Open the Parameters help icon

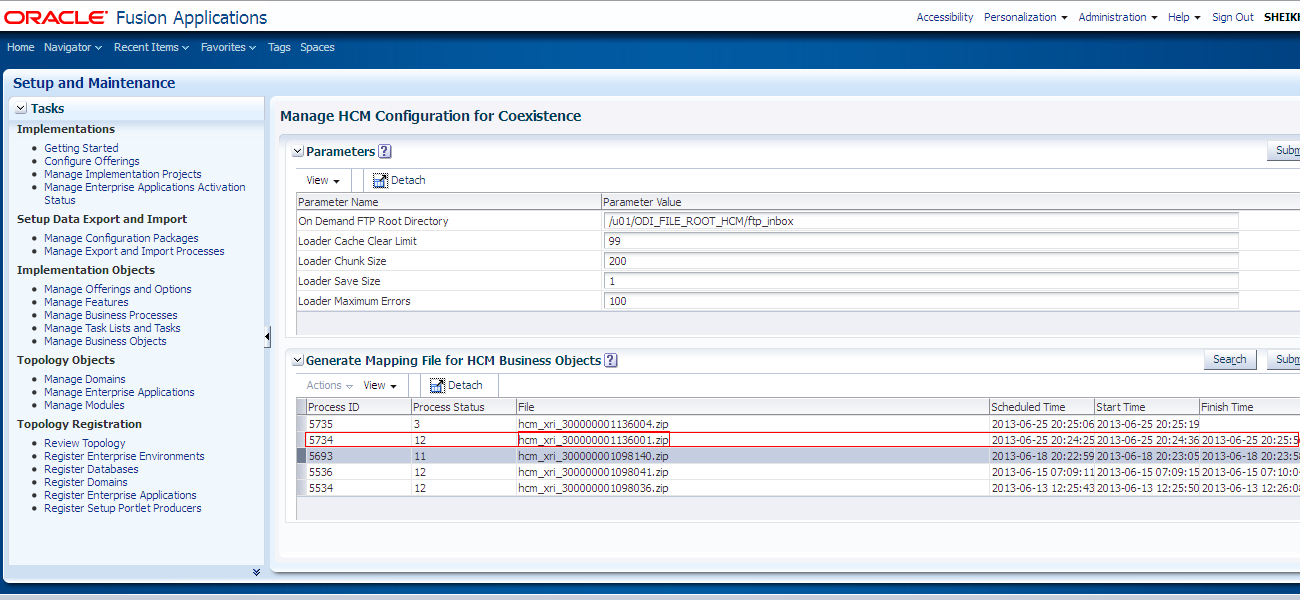click(385, 152)
